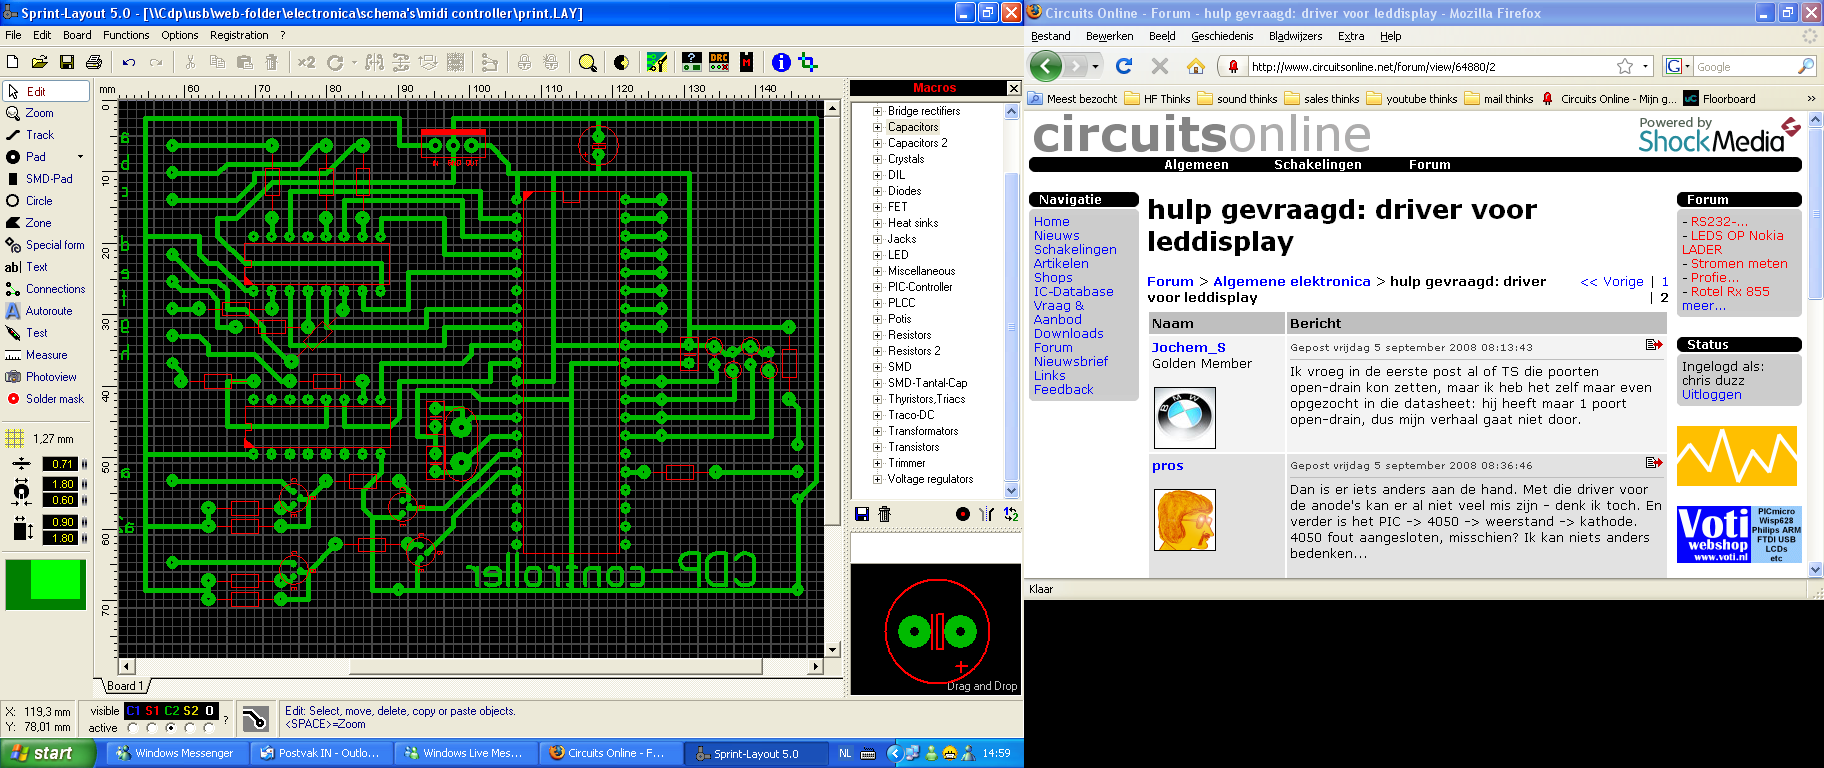Expand the Resistors 2 macro folder
1824x768 pixels.
tap(878, 351)
